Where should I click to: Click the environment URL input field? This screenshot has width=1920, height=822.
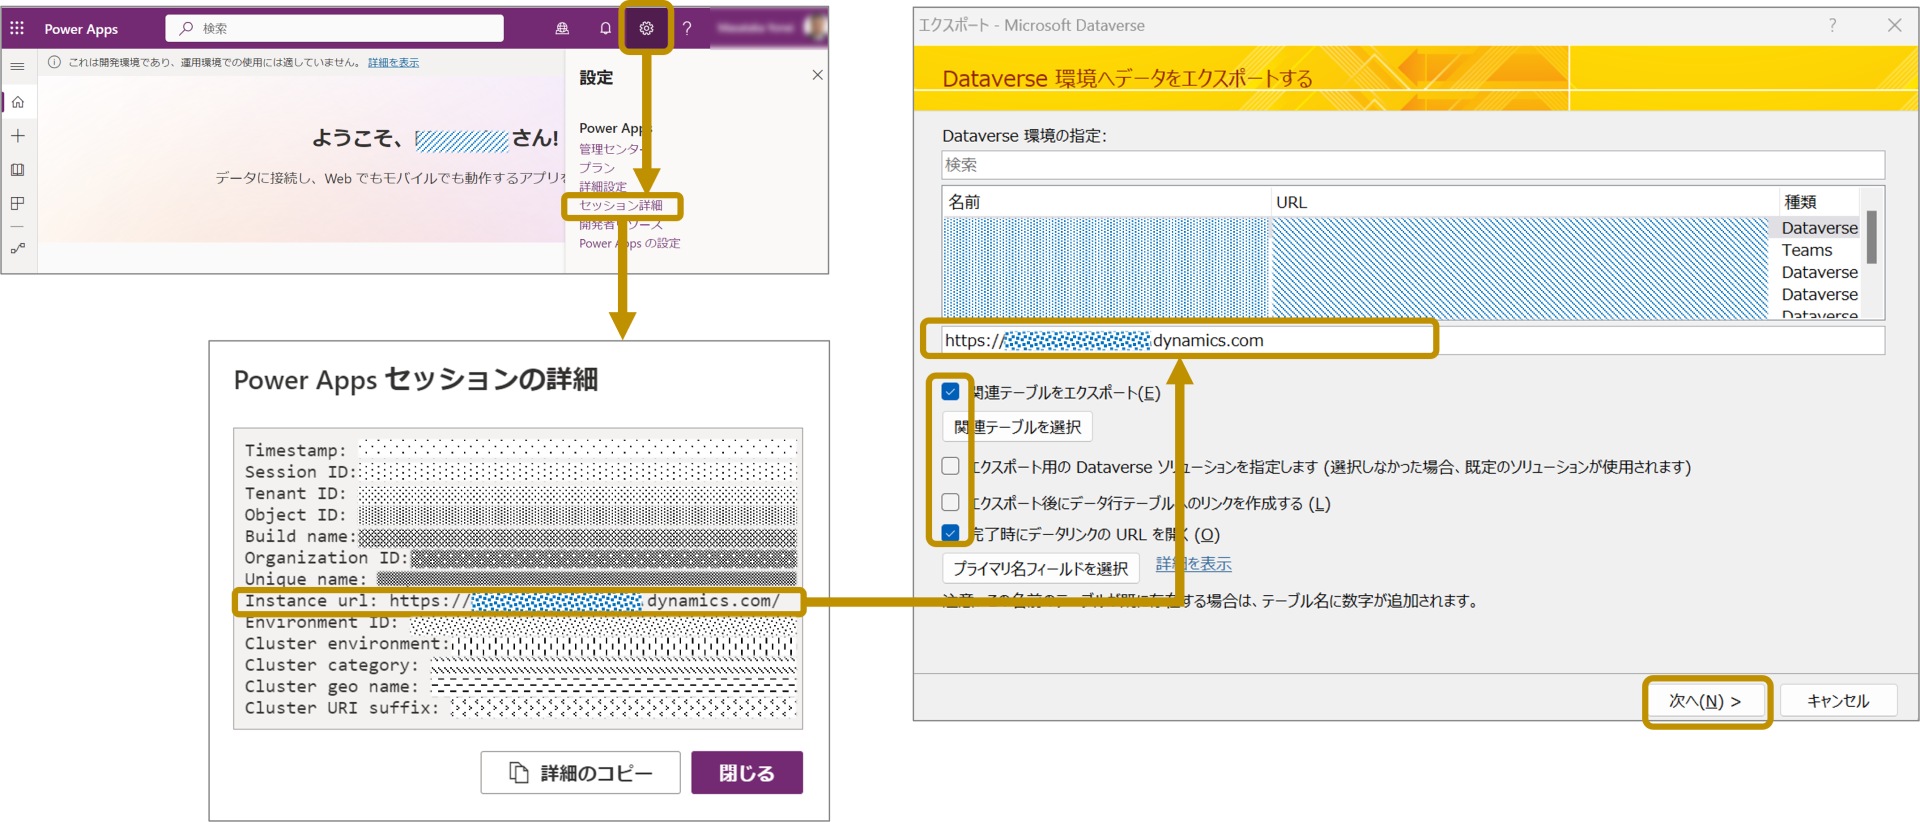(1413, 340)
